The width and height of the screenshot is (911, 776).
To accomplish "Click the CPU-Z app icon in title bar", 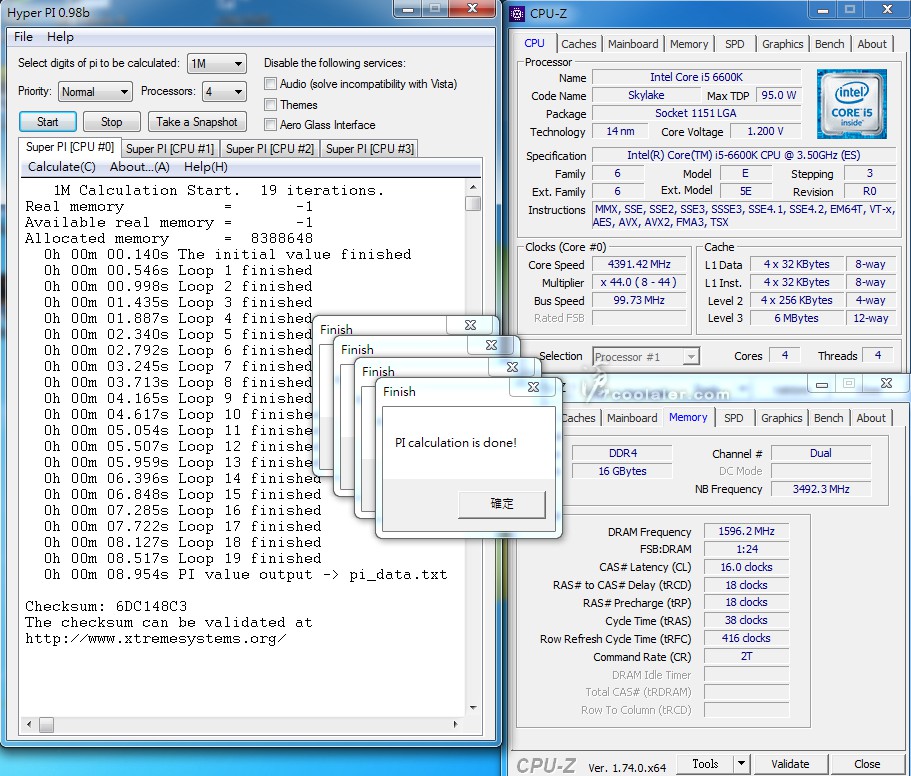I will (x=517, y=13).
